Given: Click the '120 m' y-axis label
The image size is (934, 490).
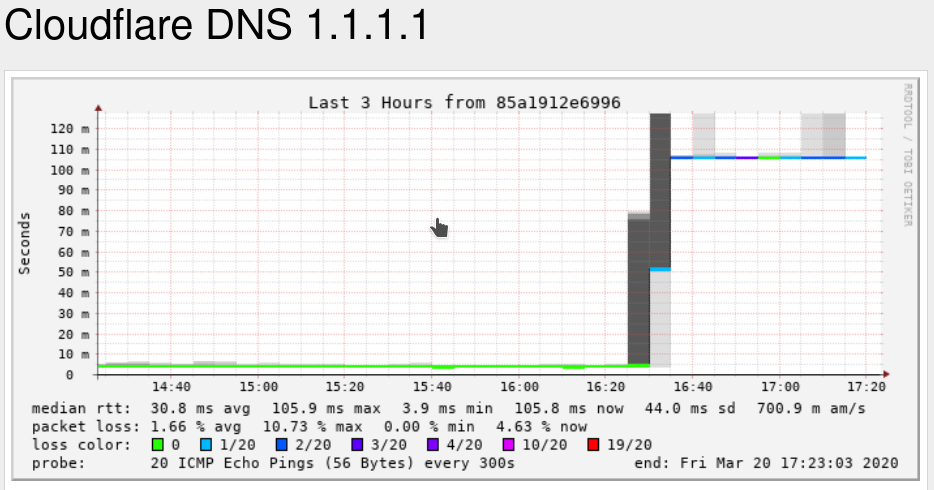Looking at the screenshot, I should pos(70,129).
